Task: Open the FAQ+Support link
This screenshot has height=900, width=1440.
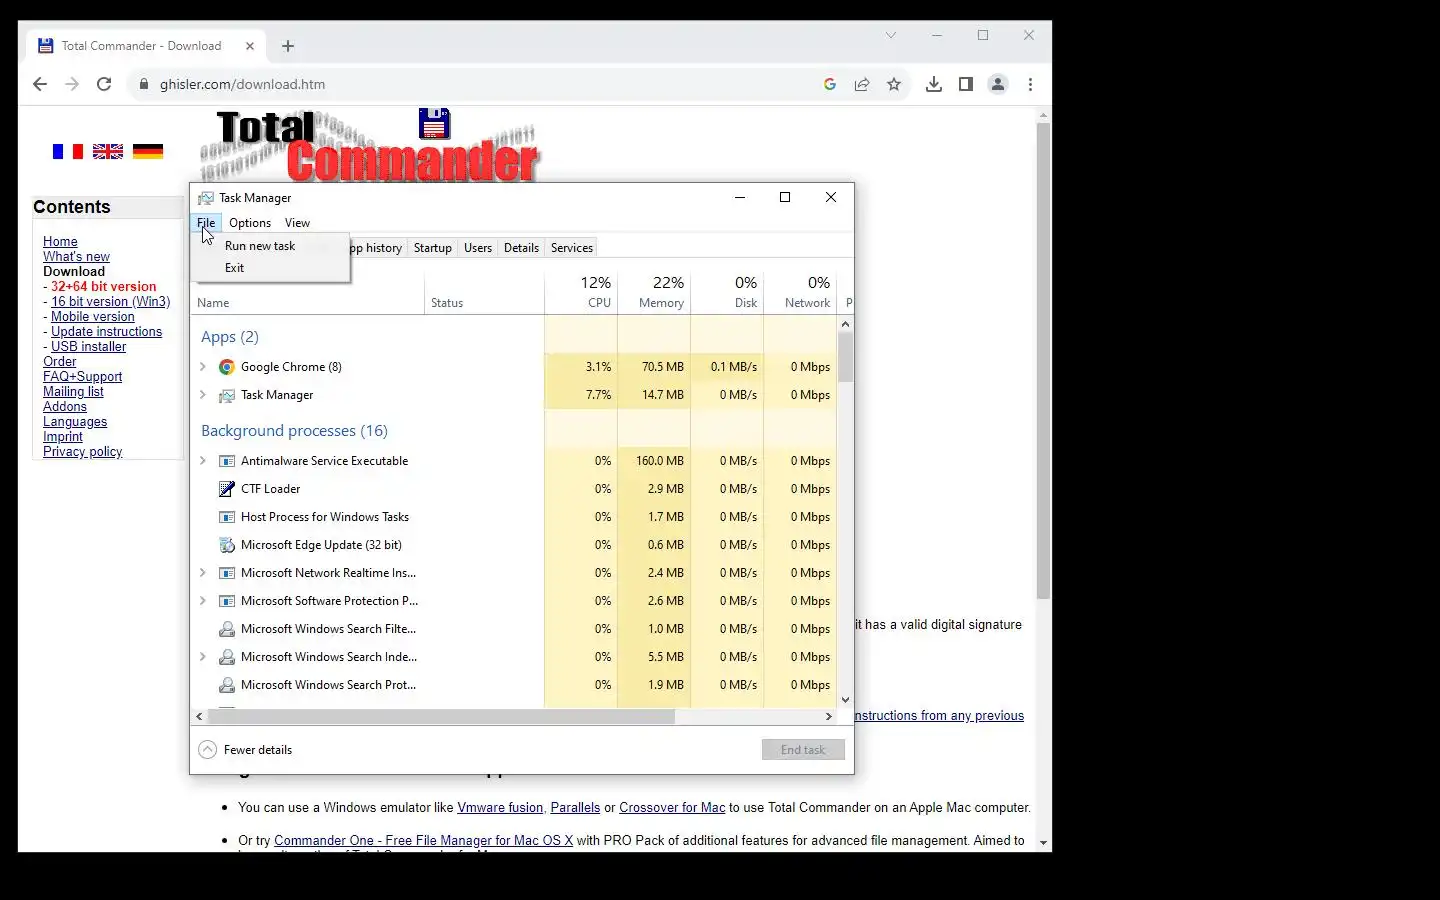Action: [x=82, y=376]
